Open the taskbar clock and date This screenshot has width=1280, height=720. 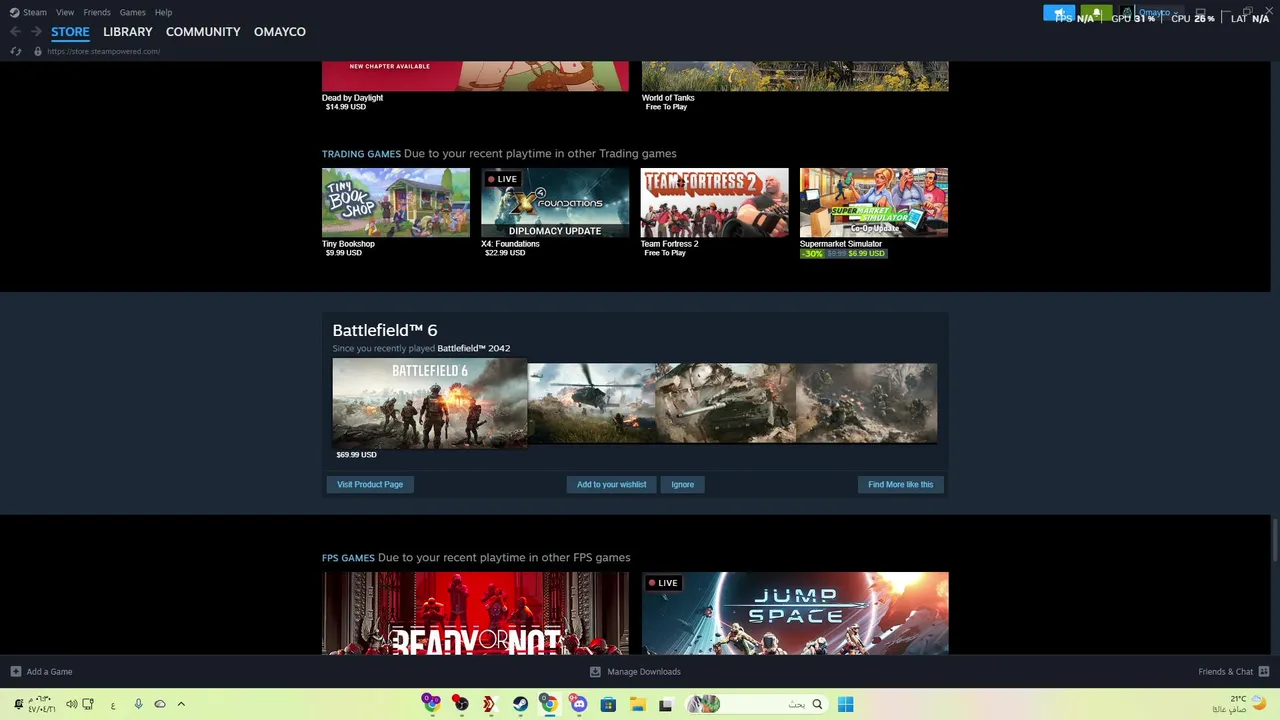pos(40,704)
